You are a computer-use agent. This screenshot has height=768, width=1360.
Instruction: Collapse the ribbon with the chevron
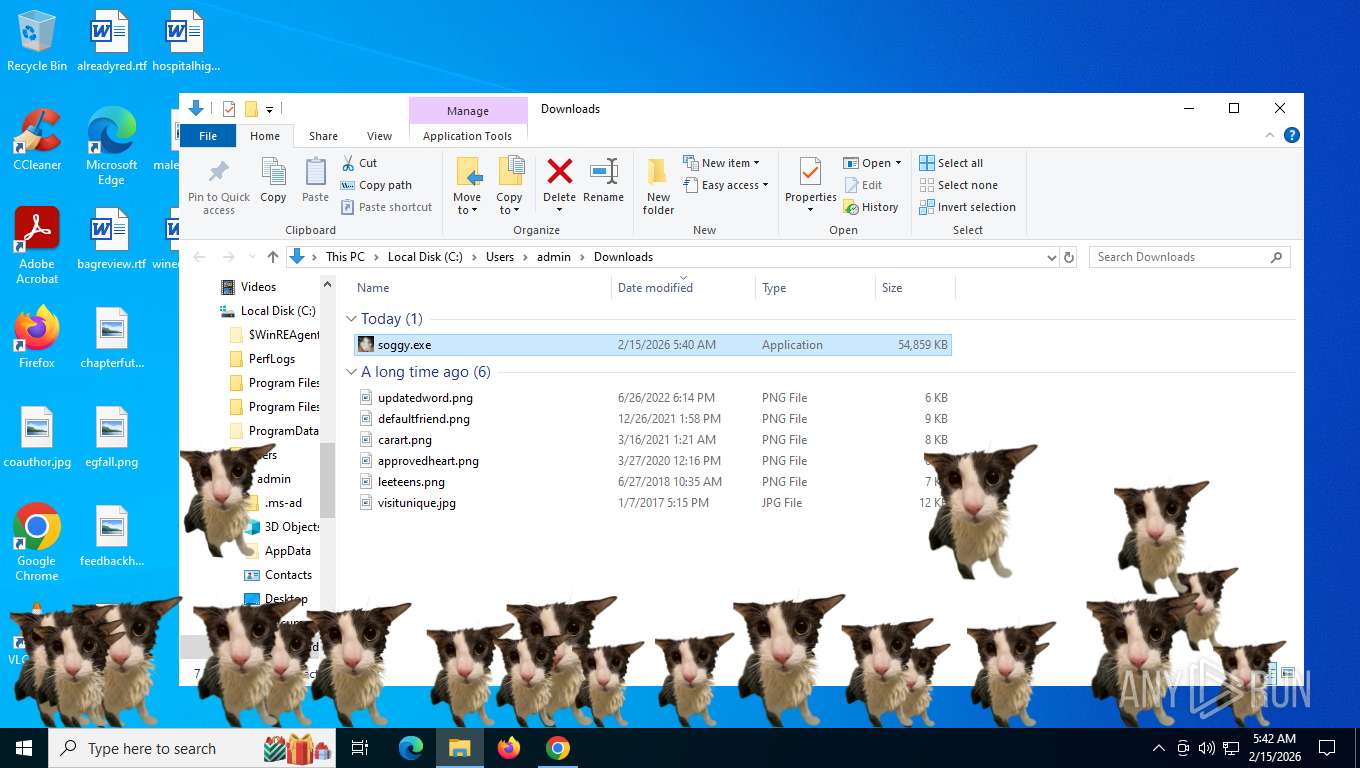click(1271, 135)
